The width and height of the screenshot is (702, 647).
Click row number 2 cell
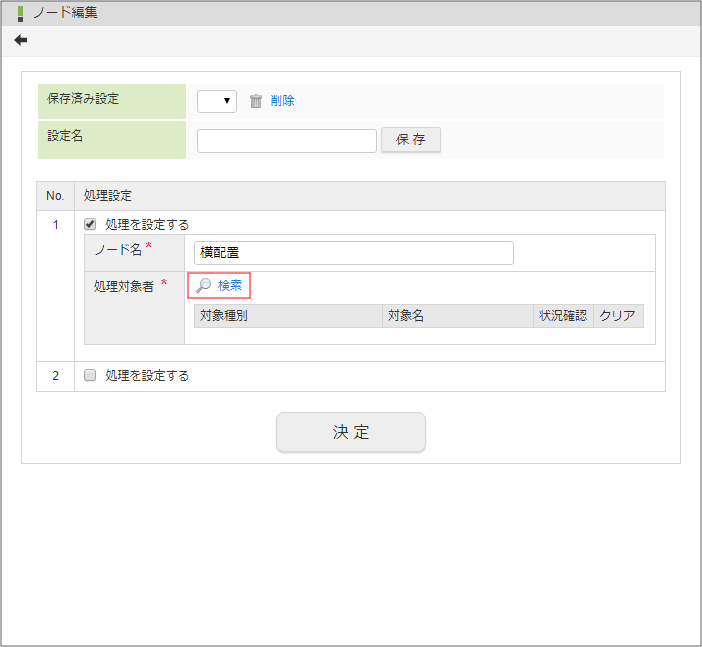pyautogui.click(x=56, y=376)
